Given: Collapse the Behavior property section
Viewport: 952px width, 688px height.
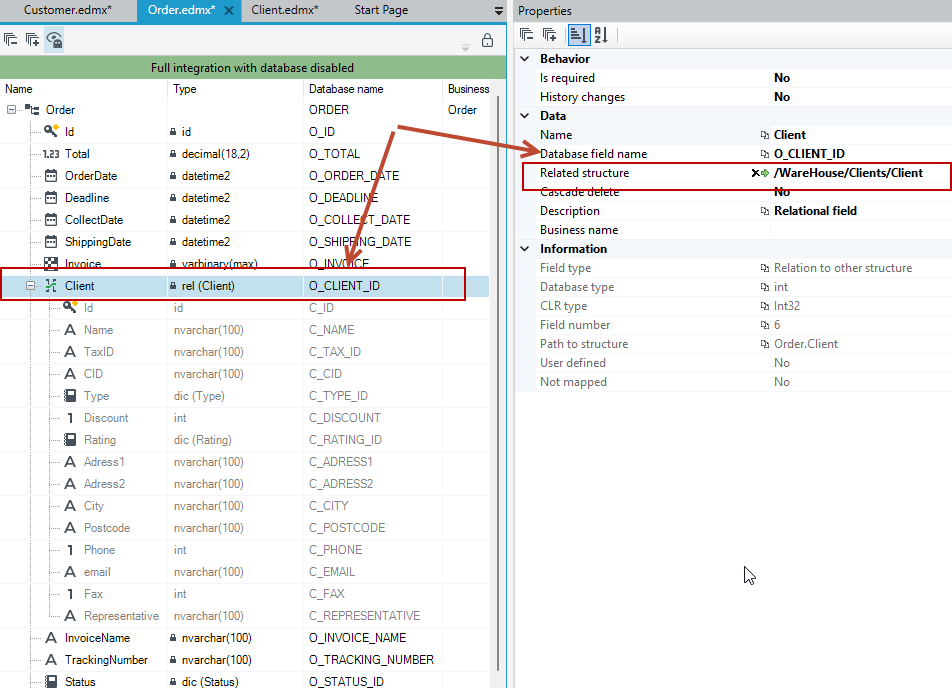Looking at the screenshot, I should 525,59.
